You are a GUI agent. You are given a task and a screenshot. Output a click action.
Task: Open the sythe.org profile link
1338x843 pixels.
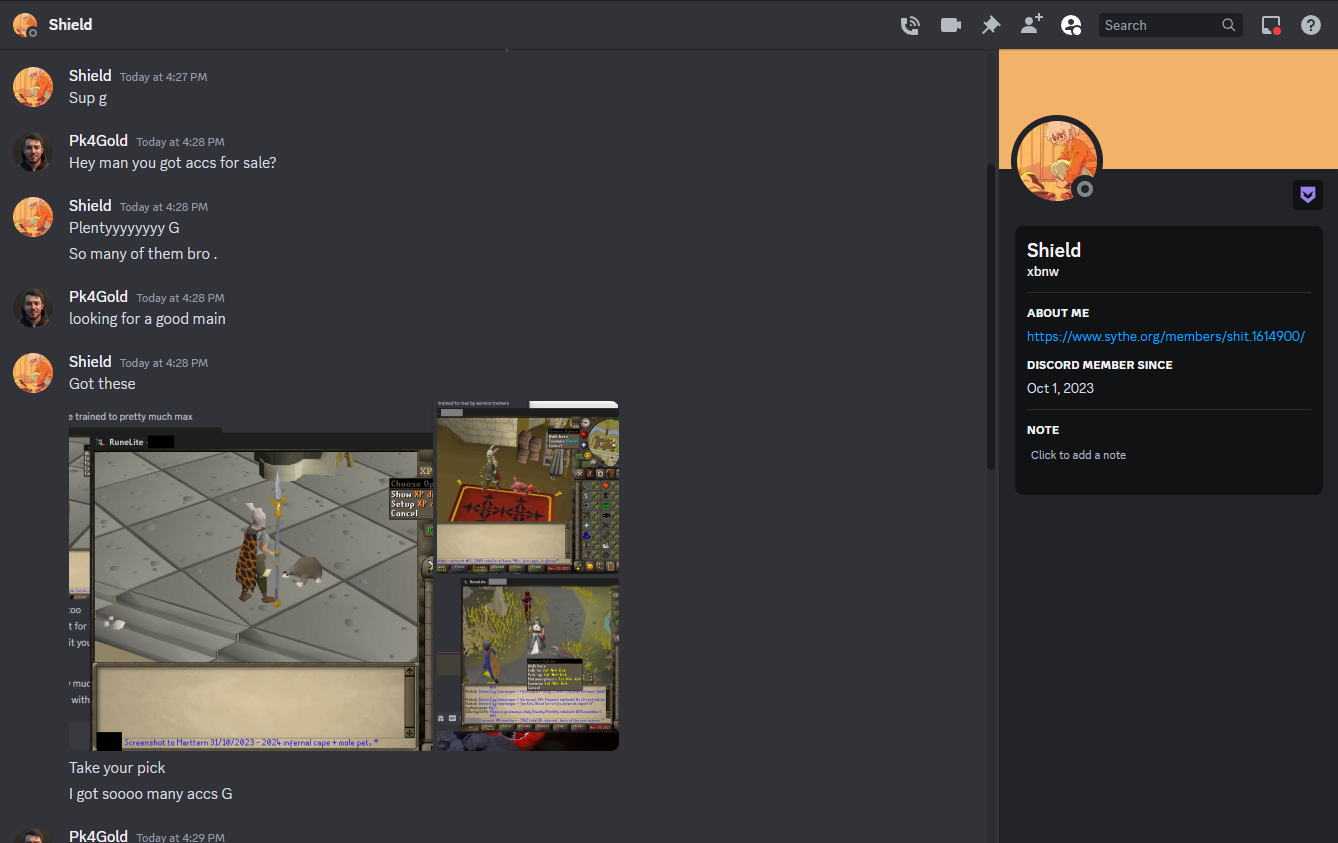coord(1166,337)
